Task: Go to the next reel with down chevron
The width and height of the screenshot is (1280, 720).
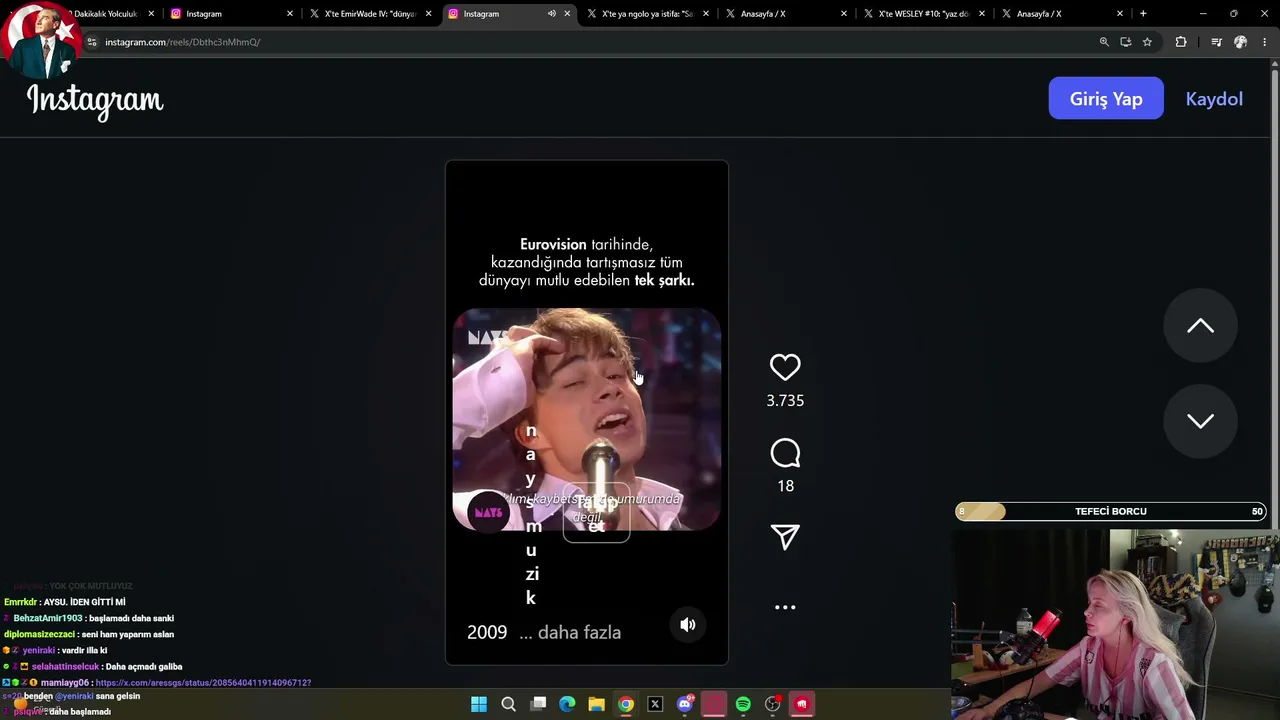Action: [x=1200, y=421]
